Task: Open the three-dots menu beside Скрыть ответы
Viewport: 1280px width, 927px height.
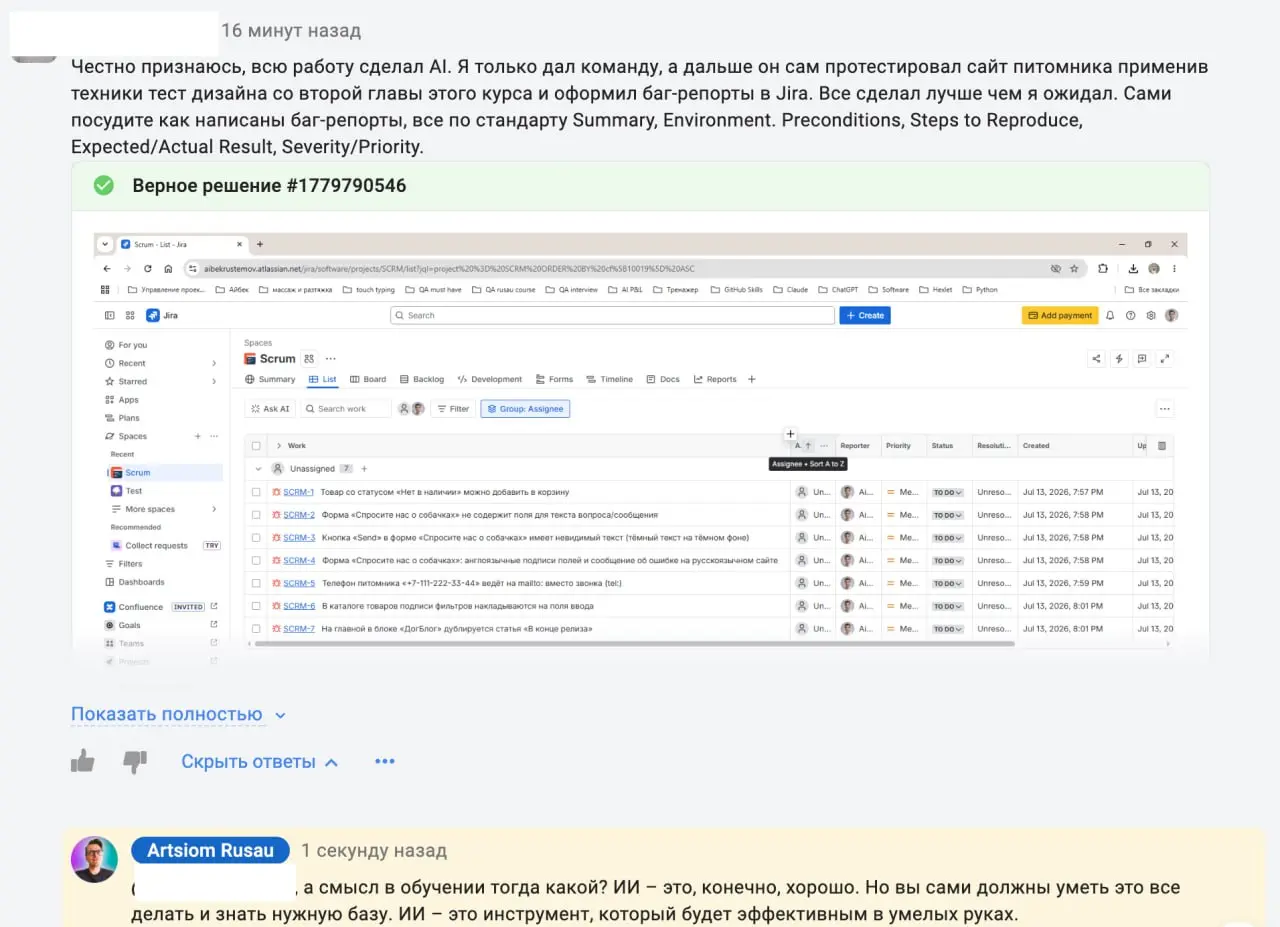Action: 385,762
